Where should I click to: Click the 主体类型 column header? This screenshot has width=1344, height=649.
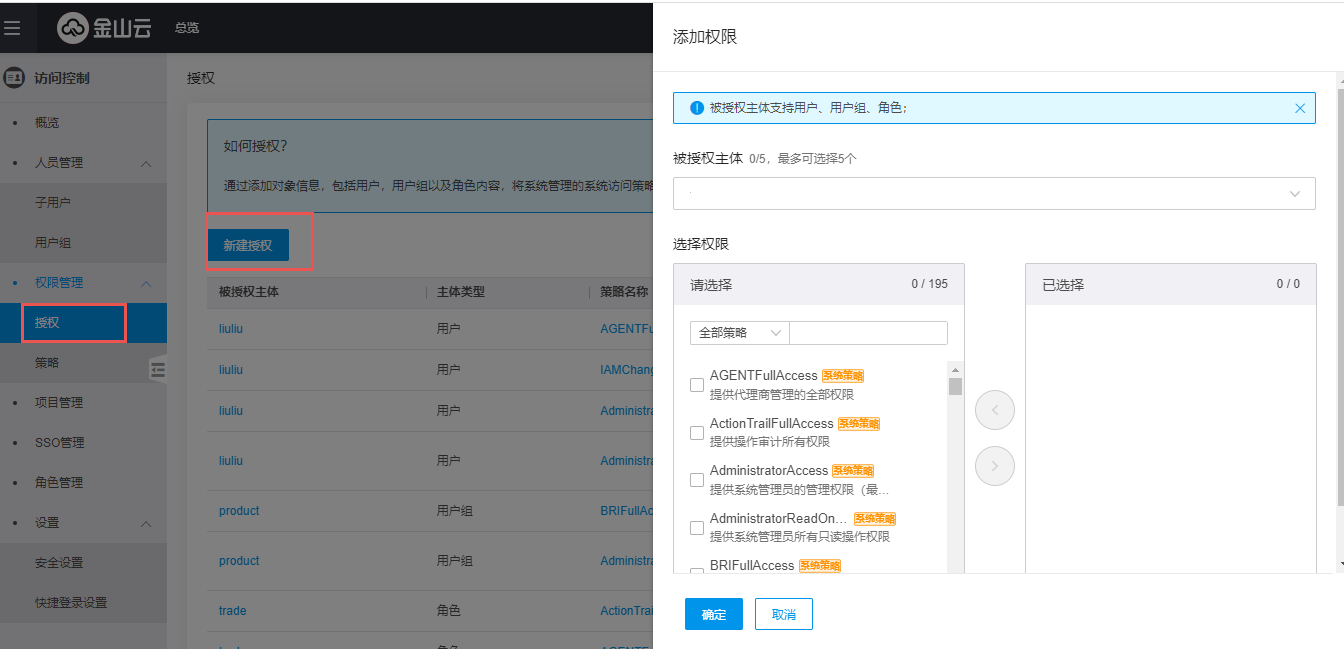[x=461, y=292]
